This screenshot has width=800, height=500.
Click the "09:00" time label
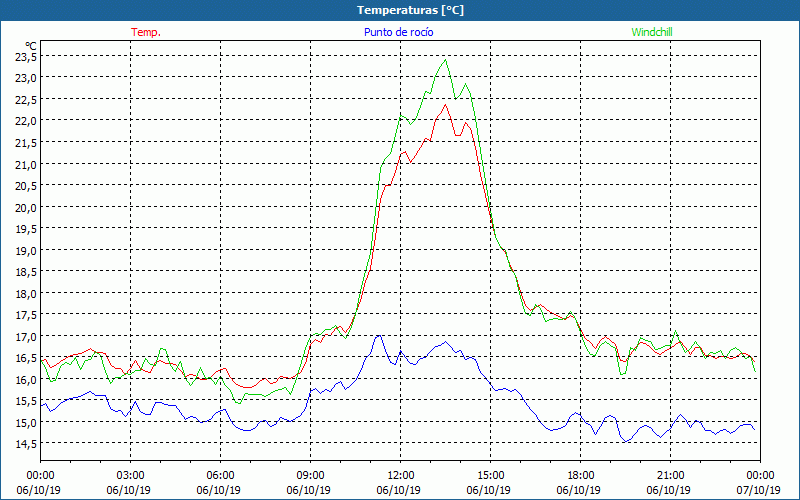click(310, 476)
